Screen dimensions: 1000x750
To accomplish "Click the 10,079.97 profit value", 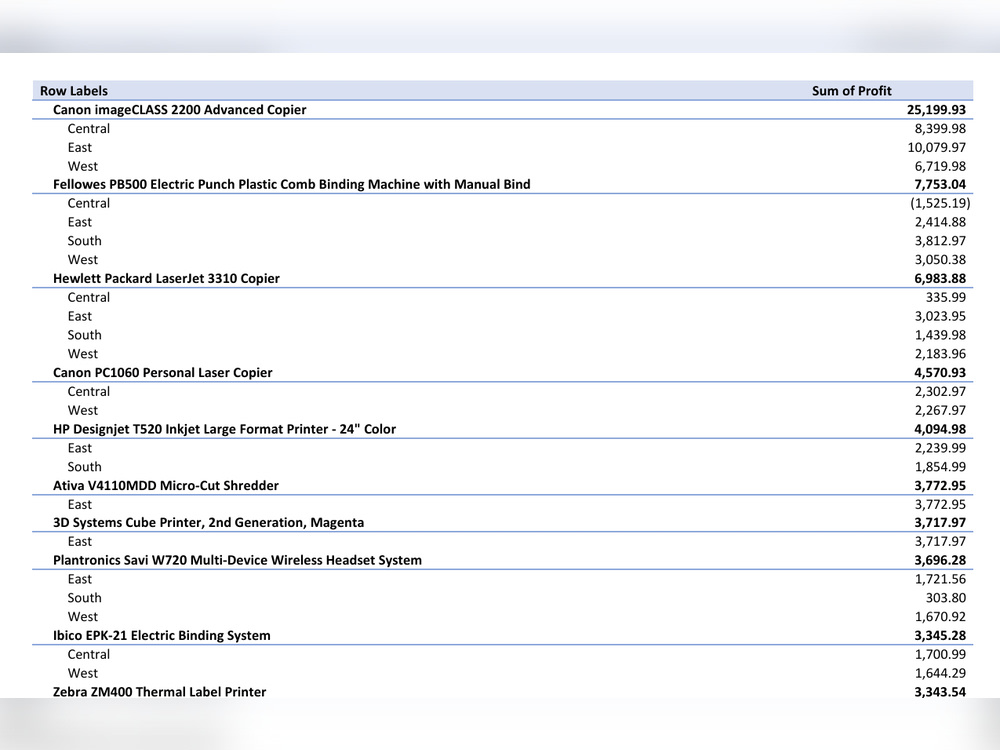I will pos(936,147).
